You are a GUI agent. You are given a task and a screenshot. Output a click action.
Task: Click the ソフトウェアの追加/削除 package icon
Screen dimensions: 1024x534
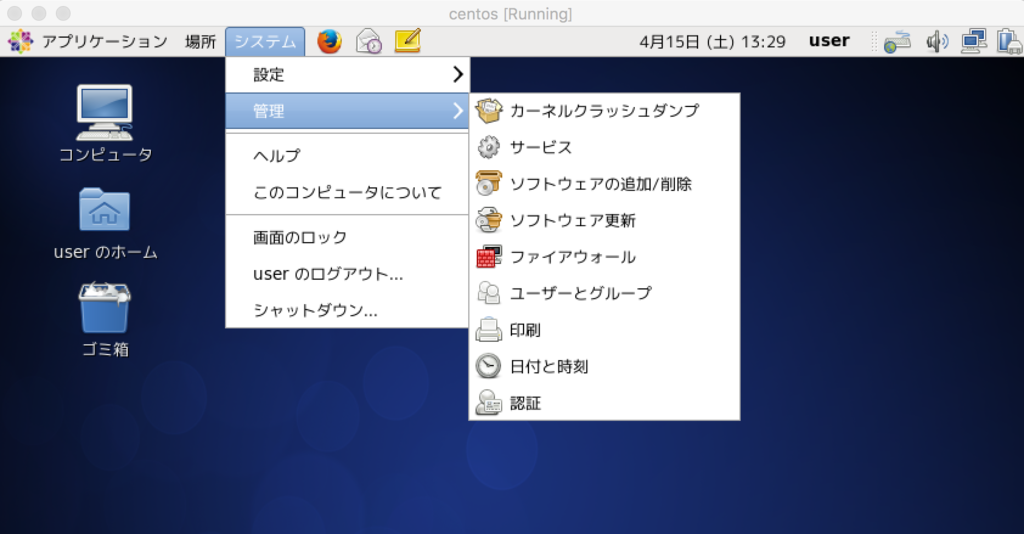coord(488,184)
